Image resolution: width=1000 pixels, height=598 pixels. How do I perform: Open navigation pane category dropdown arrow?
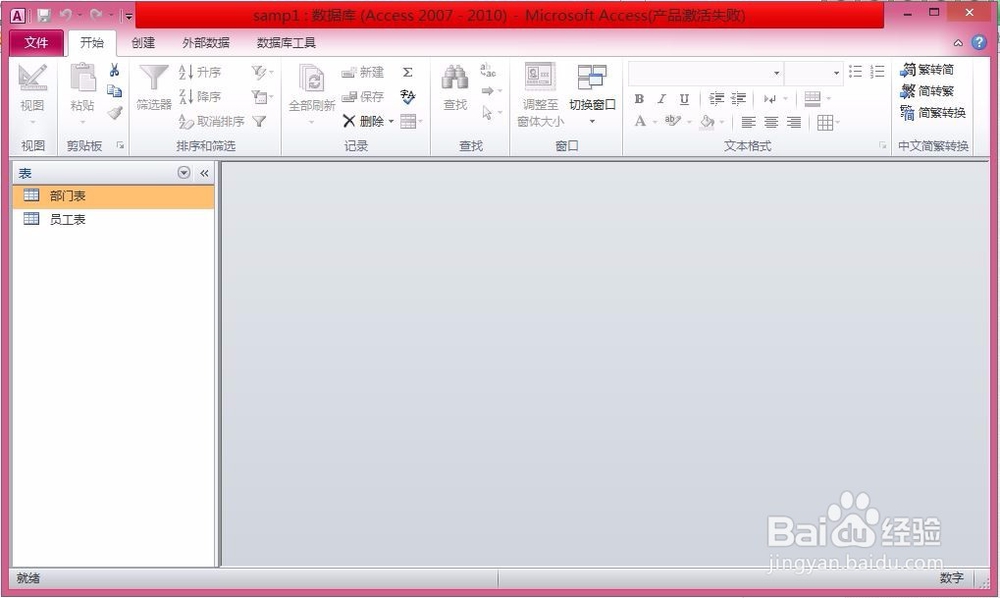pyautogui.click(x=184, y=173)
